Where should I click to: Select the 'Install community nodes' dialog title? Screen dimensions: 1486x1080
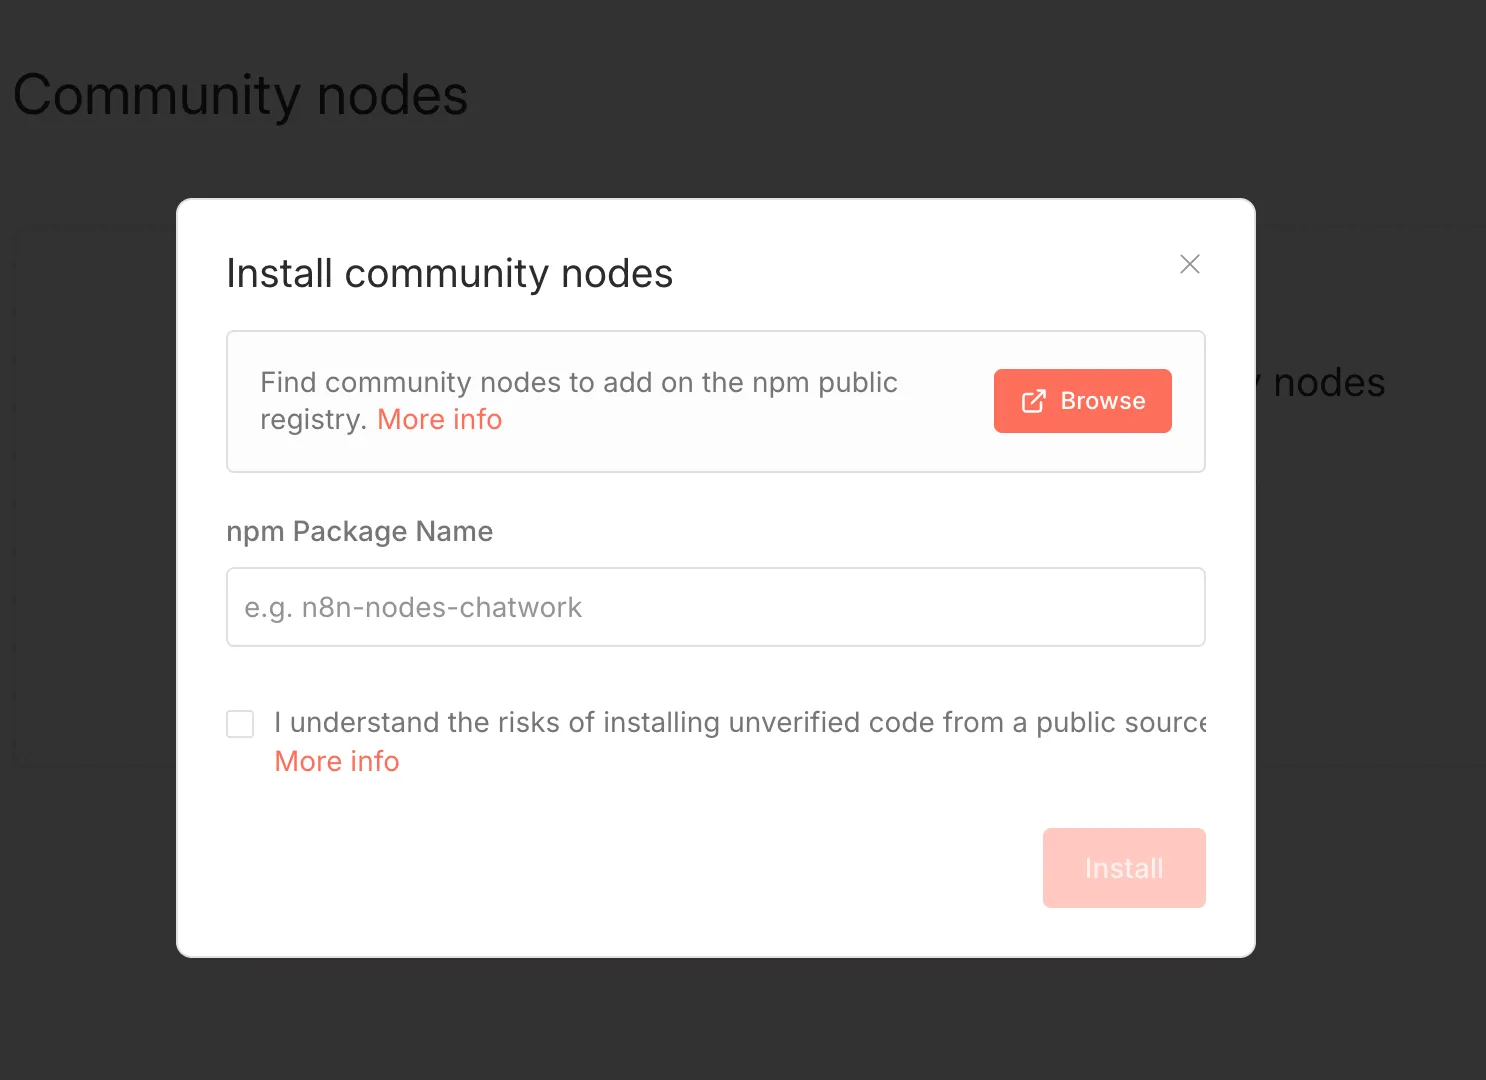click(x=449, y=274)
